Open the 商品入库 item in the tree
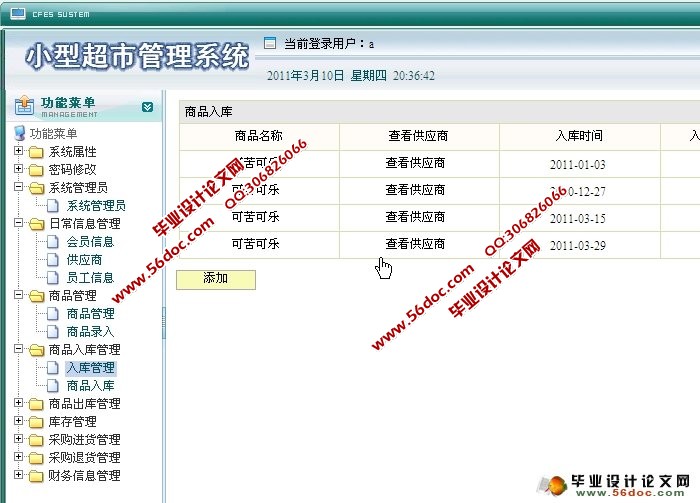Image resolution: width=700 pixels, height=503 pixels. tap(90, 386)
